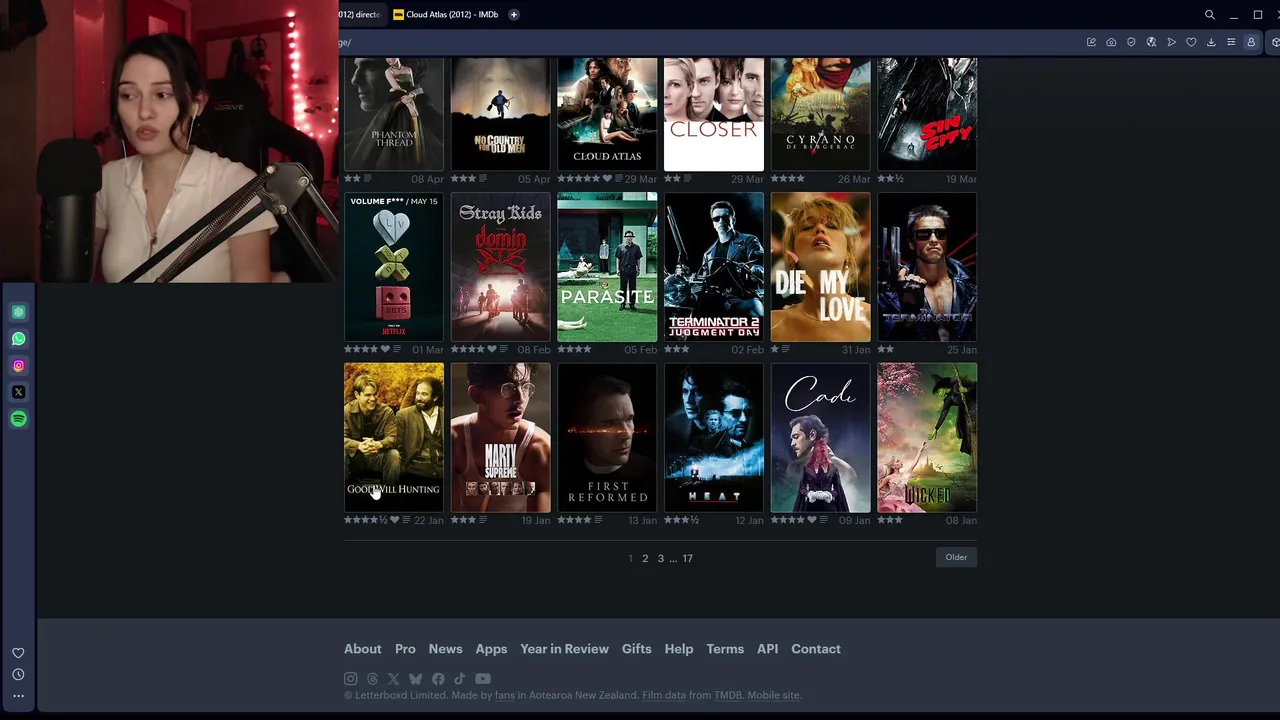Open the Parasite poster
Image resolution: width=1280 pixels, height=720 pixels.
607,267
